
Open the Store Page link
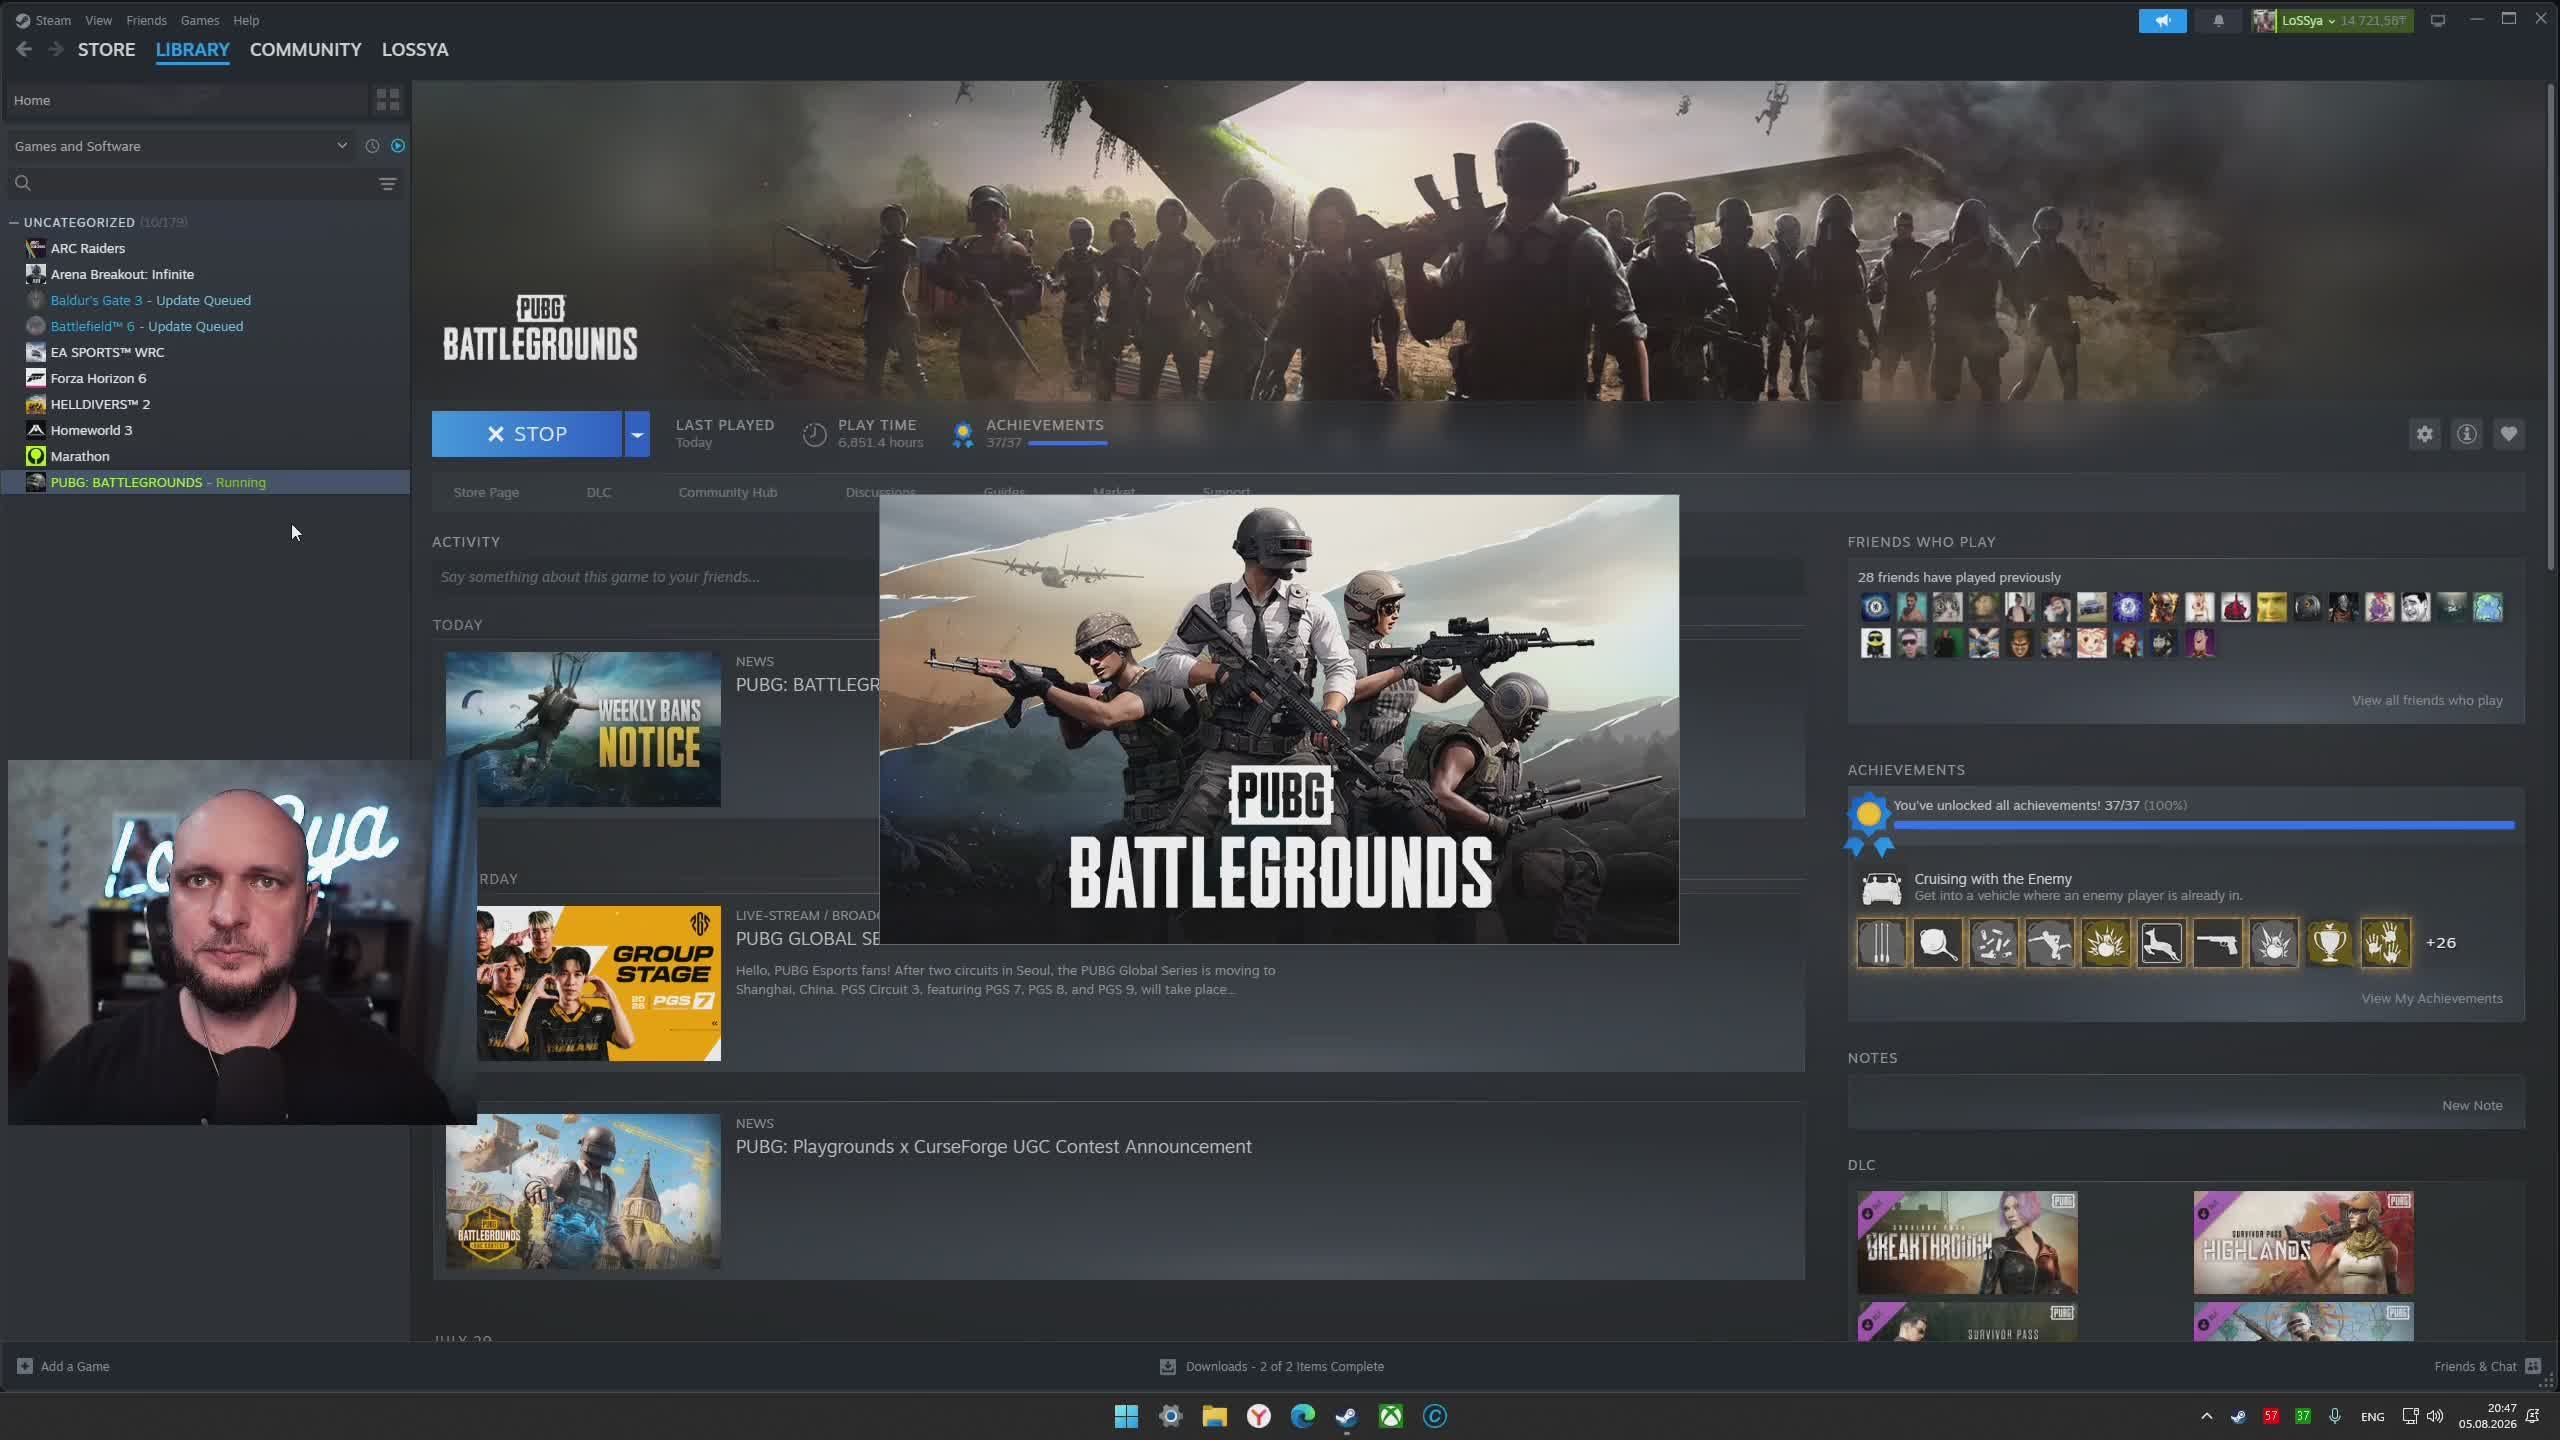point(486,492)
